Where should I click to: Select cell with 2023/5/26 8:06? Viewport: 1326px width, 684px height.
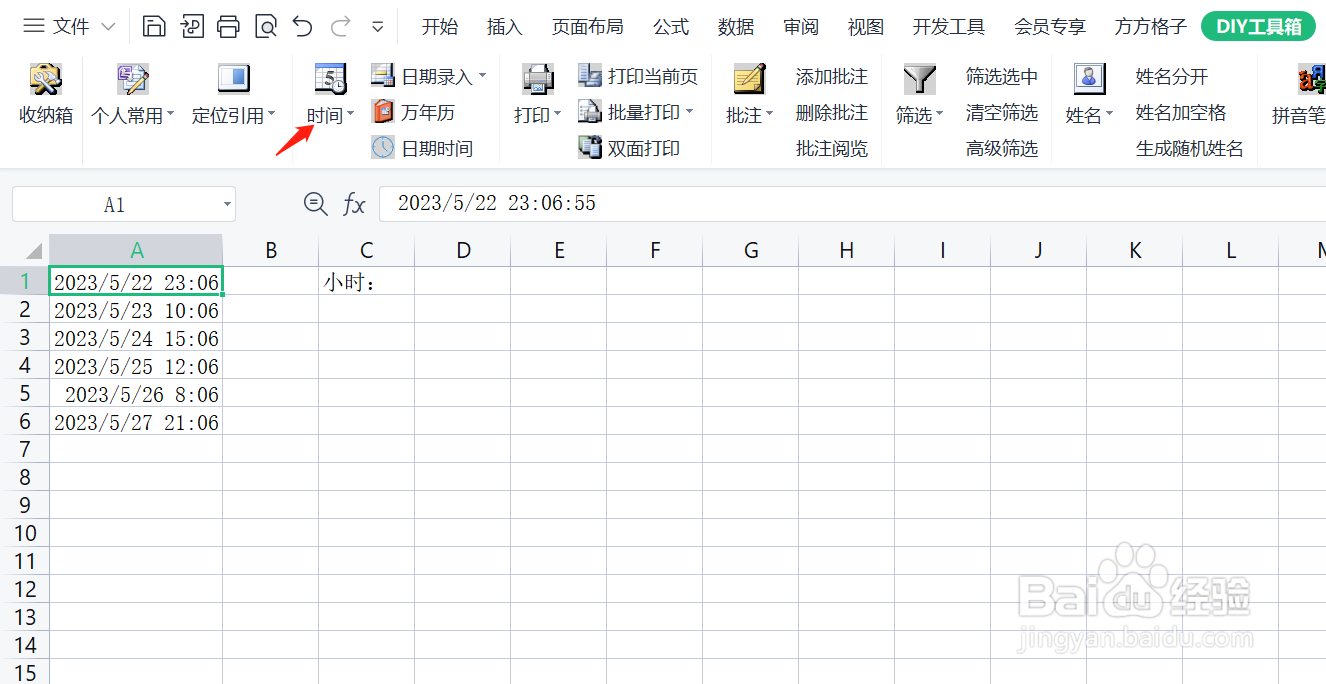(136, 394)
